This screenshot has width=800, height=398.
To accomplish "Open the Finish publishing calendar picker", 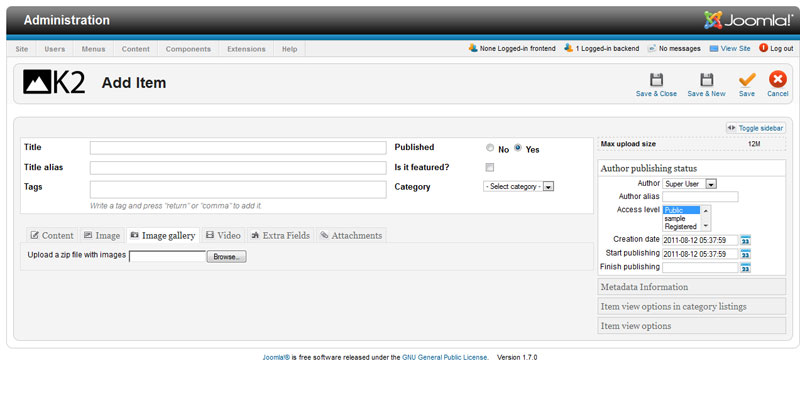I will tap(746, 267).
